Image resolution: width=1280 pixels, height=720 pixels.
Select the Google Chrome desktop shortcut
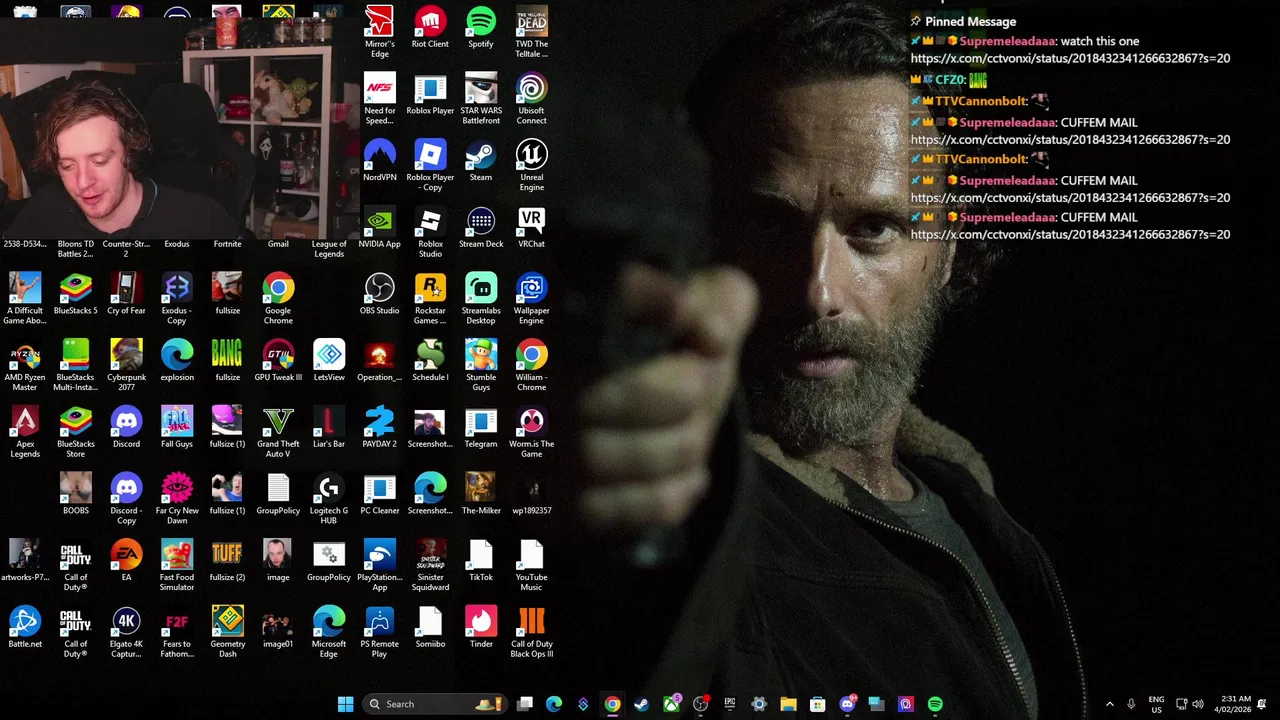coord(278,298)
